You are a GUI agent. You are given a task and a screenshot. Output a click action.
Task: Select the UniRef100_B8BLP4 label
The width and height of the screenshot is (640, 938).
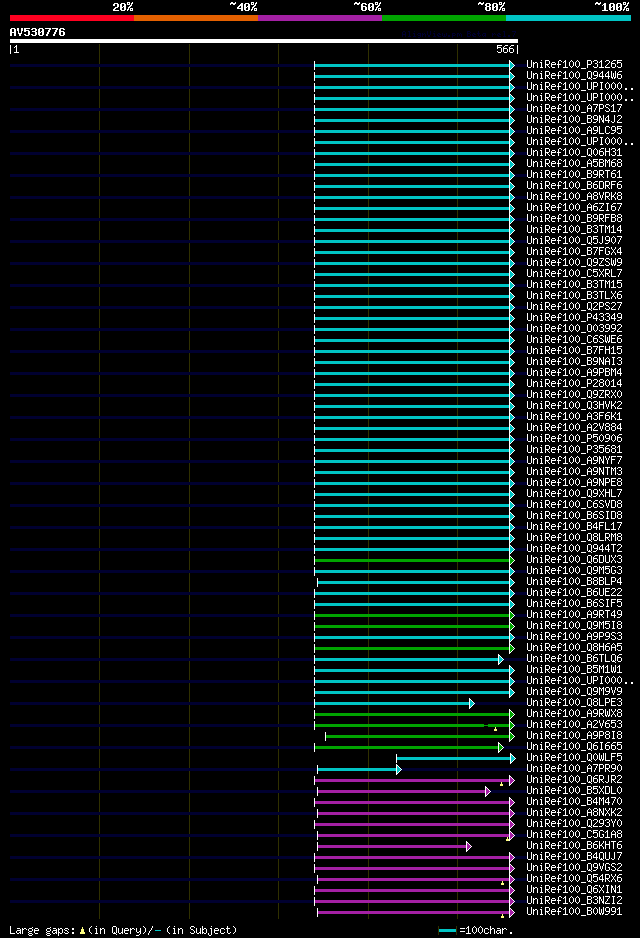point(574,581)
